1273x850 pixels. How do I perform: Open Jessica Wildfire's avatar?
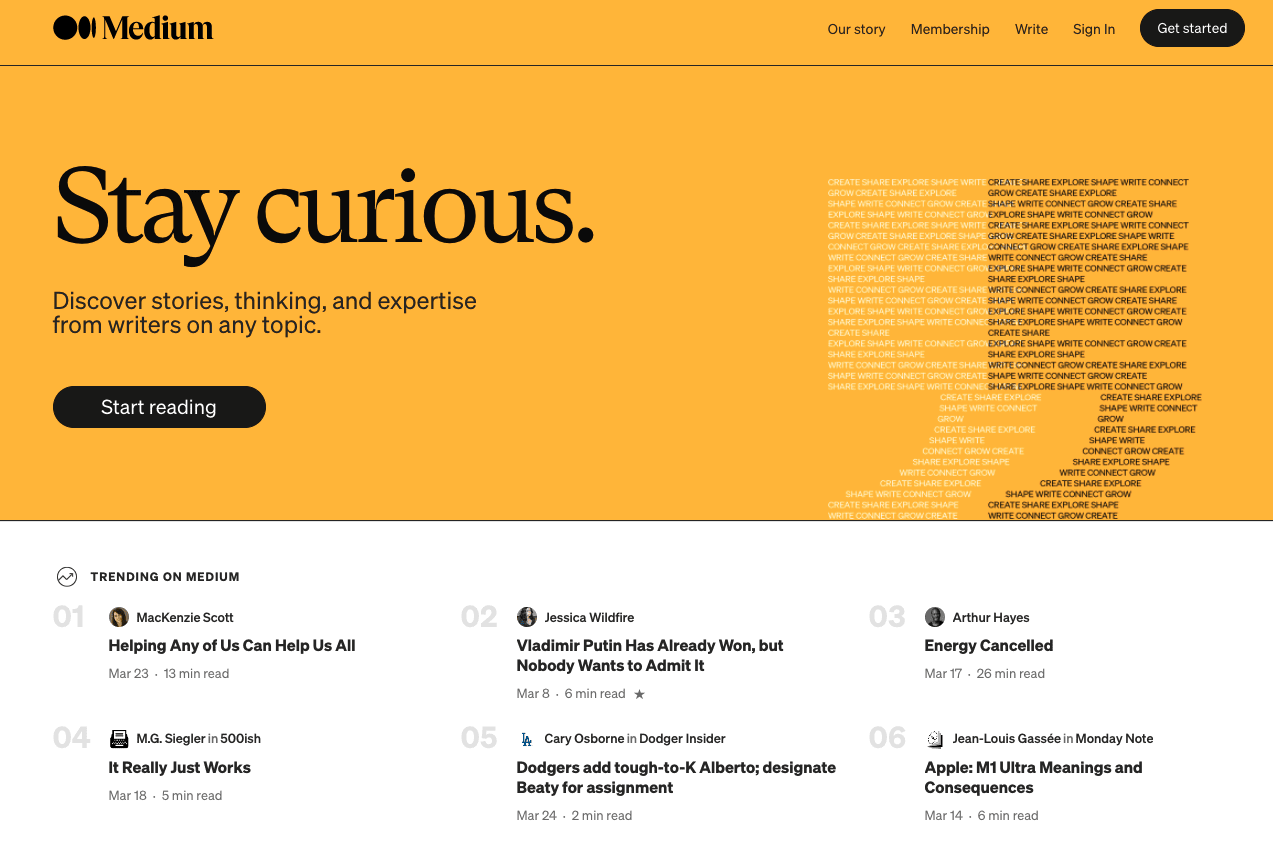coord(527,617)
